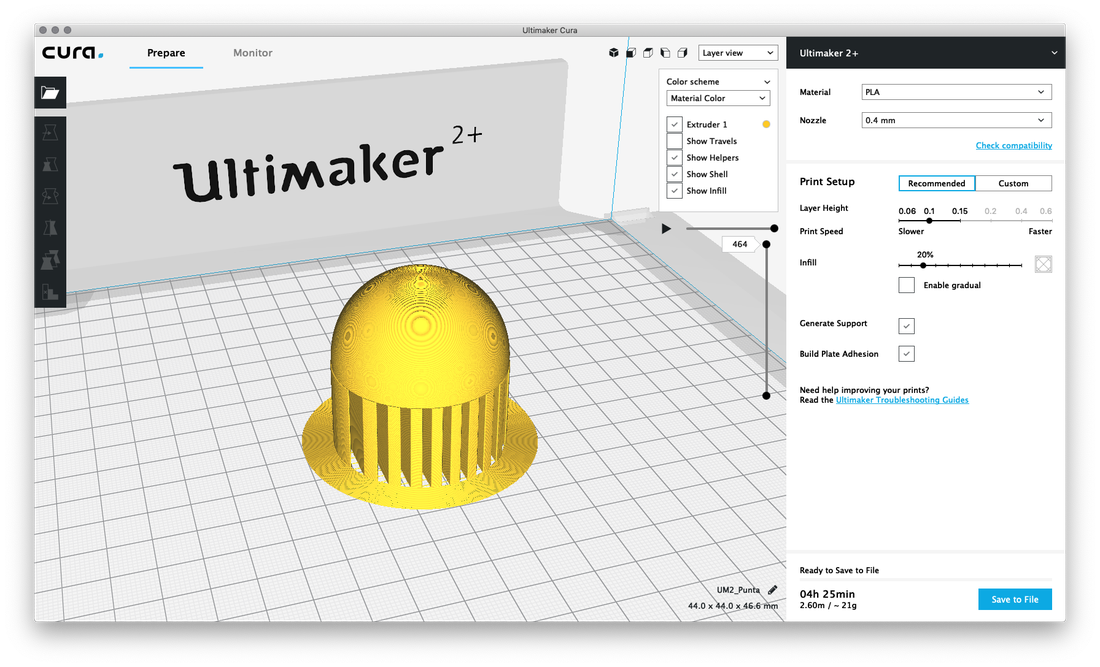Viewport: 1100px width, 667px height.
Task: Play the layer simulation
Action: [666, 229]
